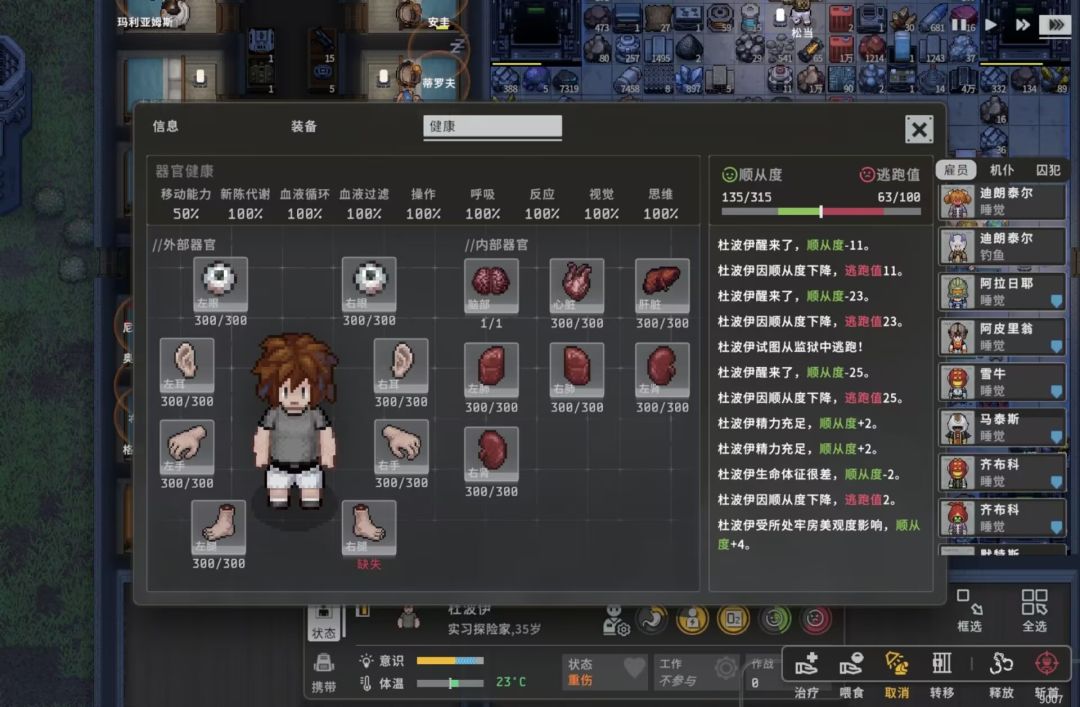Image resolution: width=1080 pixels, height=707 pixels.
Task: Click the 释放 release prisoner icon
Action: point(1001,664)
